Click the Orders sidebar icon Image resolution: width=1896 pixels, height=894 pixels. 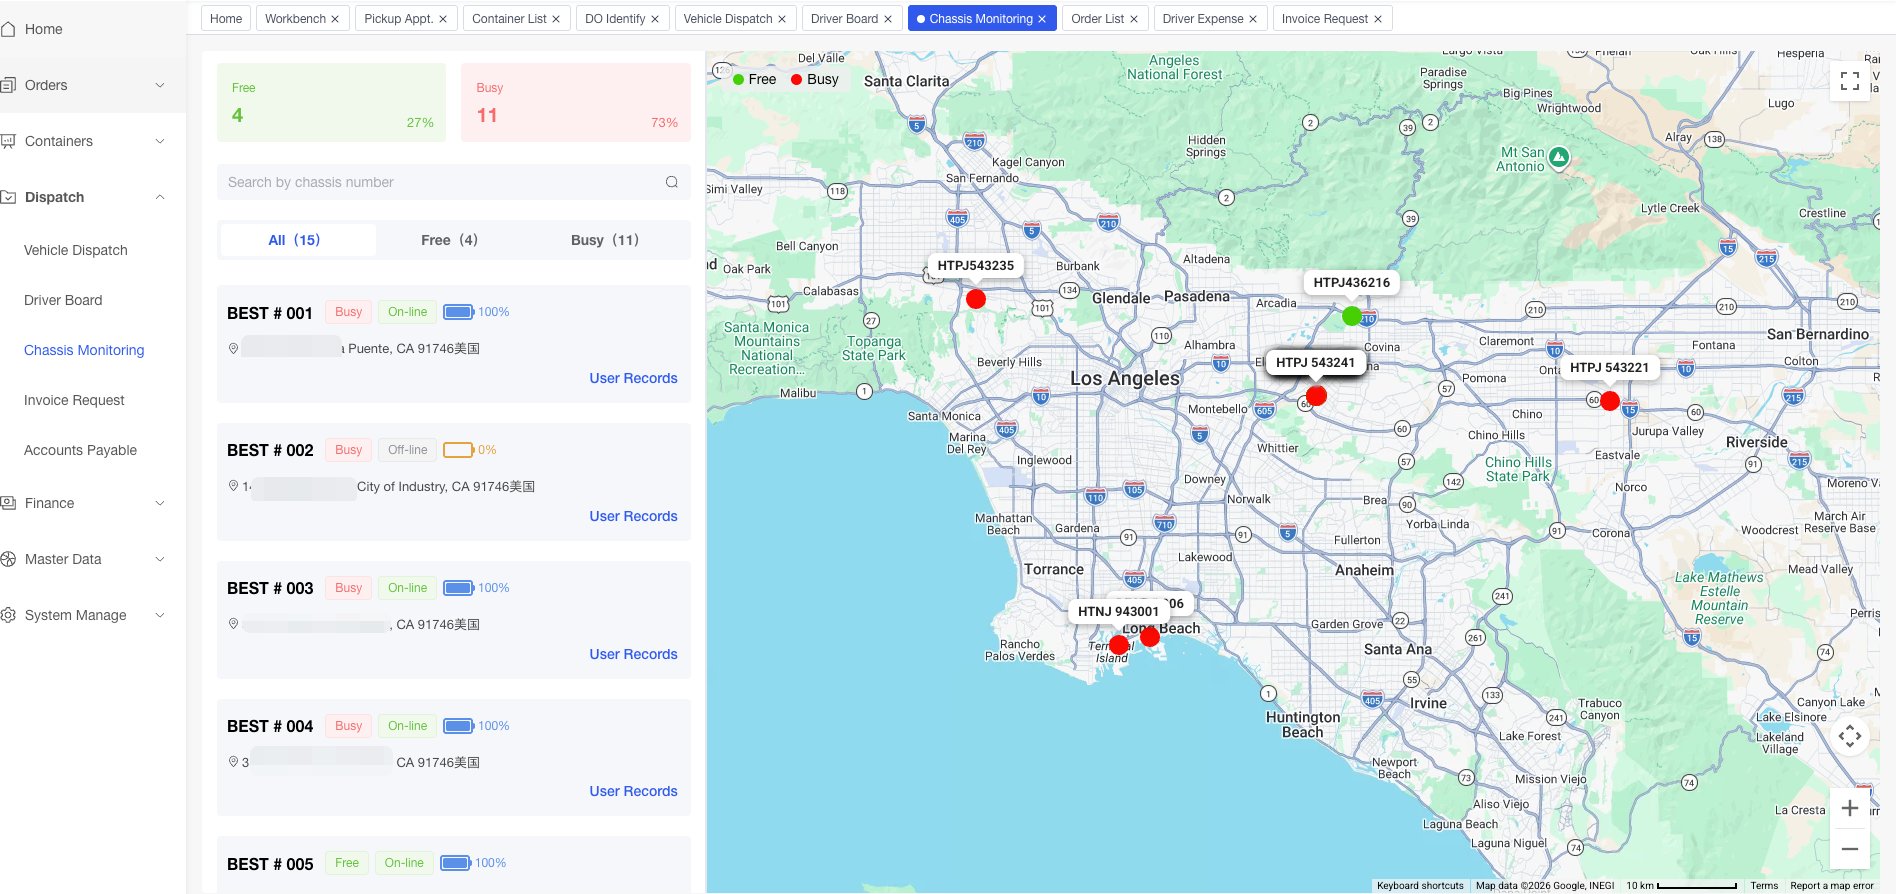(7, 85)
